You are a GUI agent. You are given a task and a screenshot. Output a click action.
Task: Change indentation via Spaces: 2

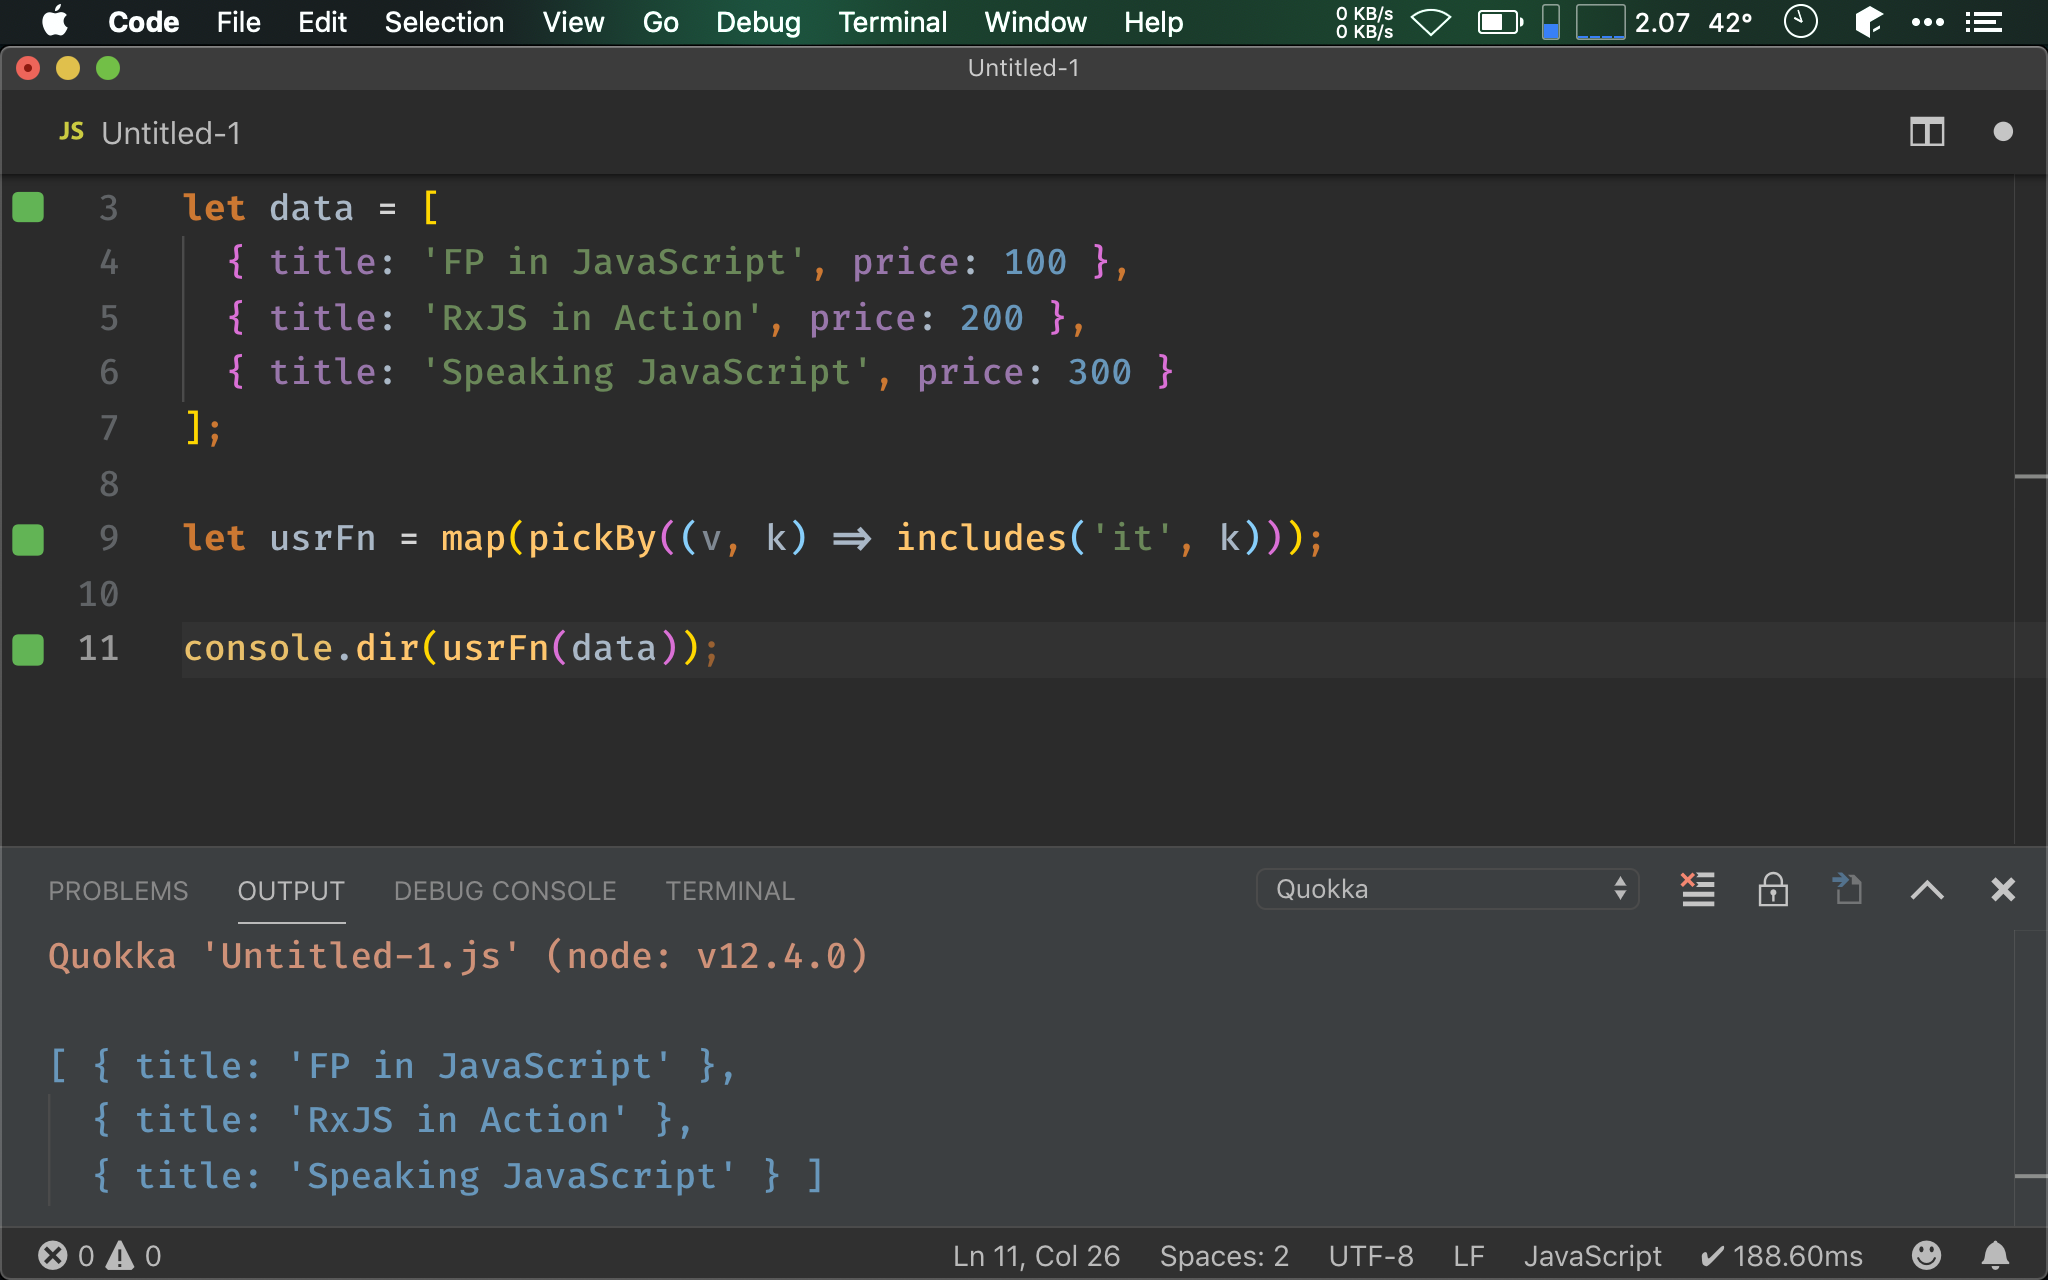pos(1224,1256)
